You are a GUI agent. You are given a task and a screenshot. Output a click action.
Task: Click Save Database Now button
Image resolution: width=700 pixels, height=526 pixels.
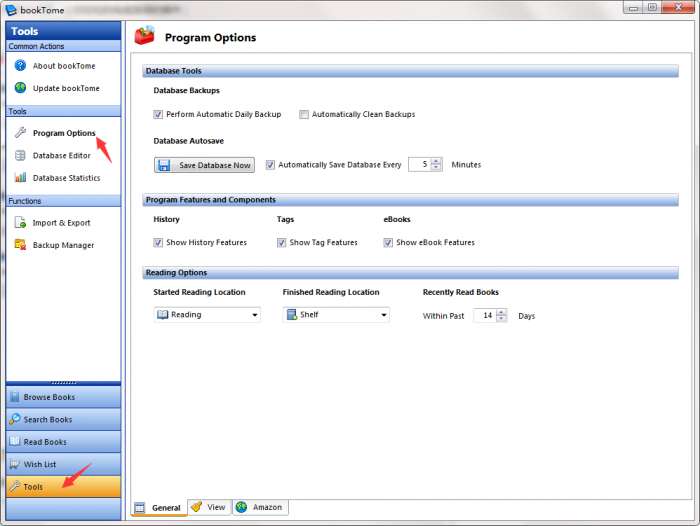click(x=204, y=165)
